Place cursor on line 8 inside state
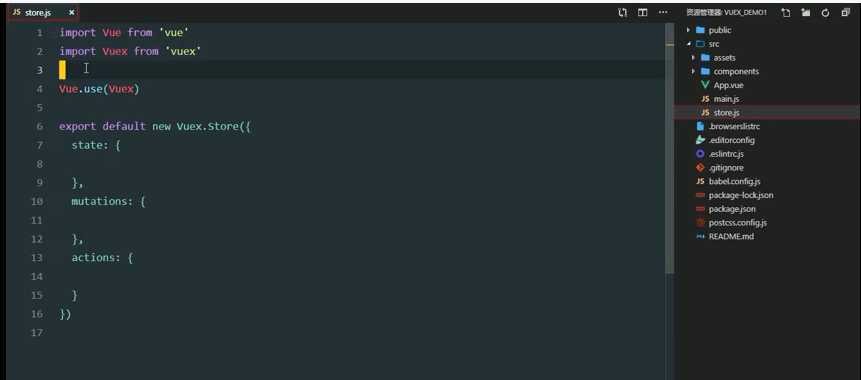The height and width of the screenshot is (380, 861). click(362, 164)
